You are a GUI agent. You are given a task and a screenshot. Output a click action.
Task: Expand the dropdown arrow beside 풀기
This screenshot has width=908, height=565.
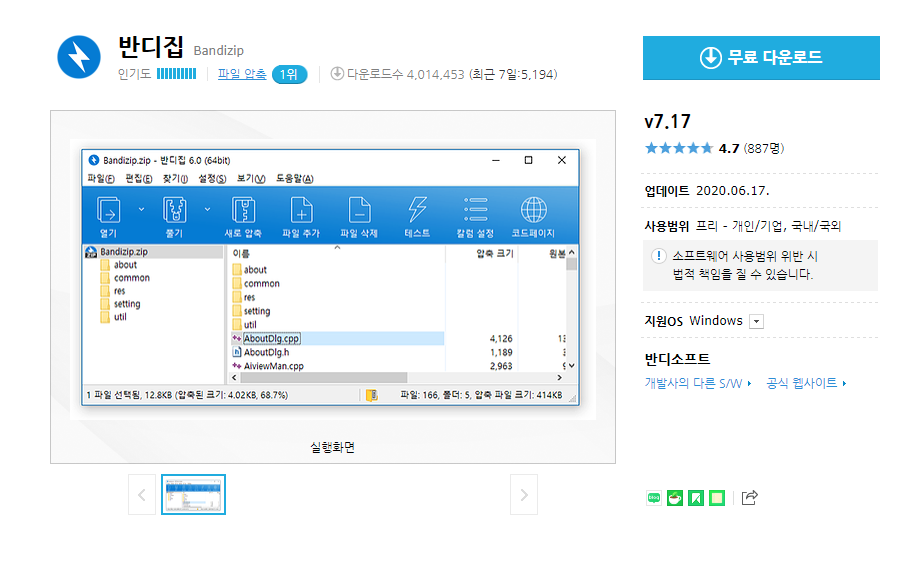(207, 209)
